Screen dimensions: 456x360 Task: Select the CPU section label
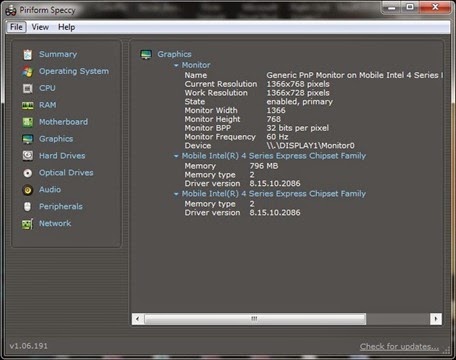tap(47, 88)
